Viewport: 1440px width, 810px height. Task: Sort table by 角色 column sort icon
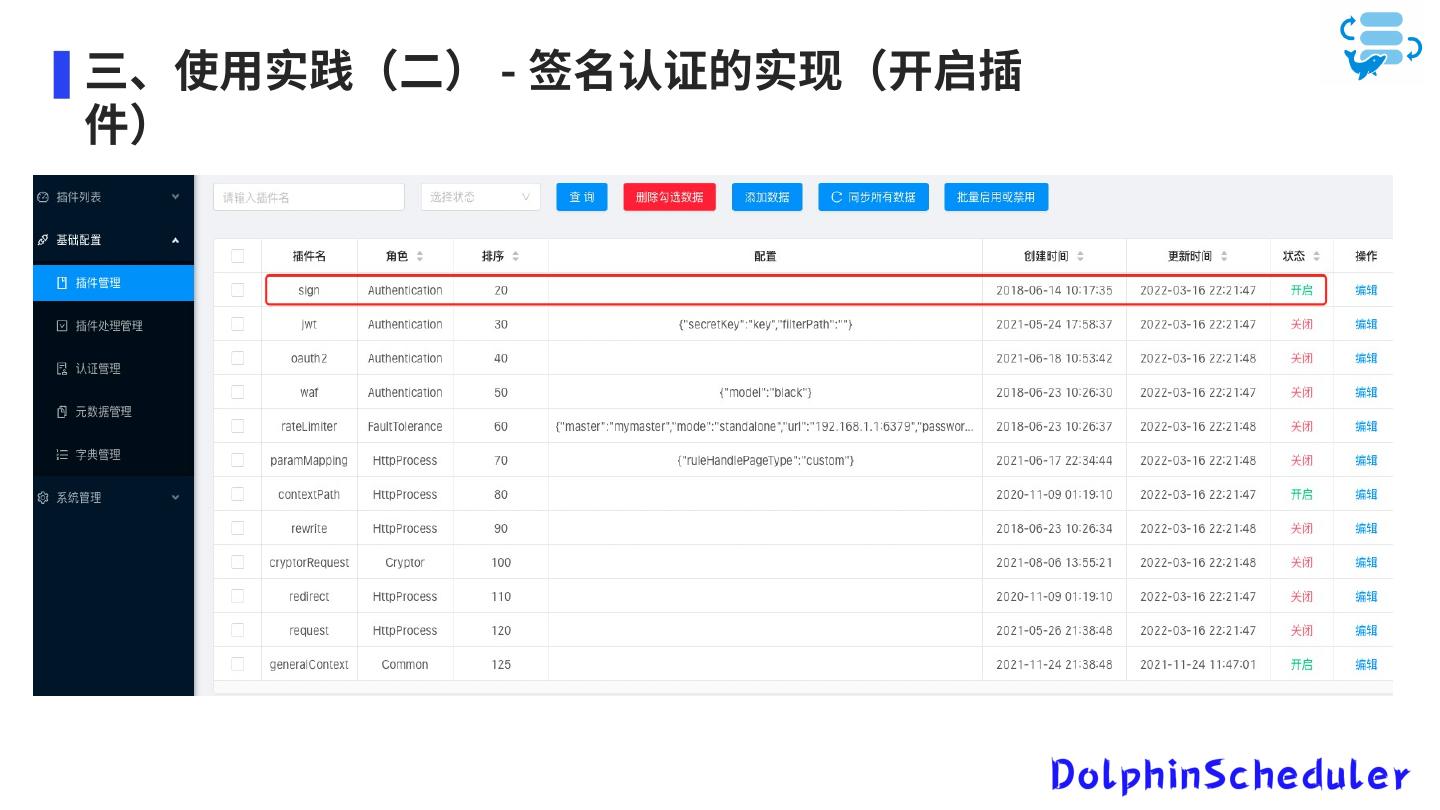(x=420, y=256)
